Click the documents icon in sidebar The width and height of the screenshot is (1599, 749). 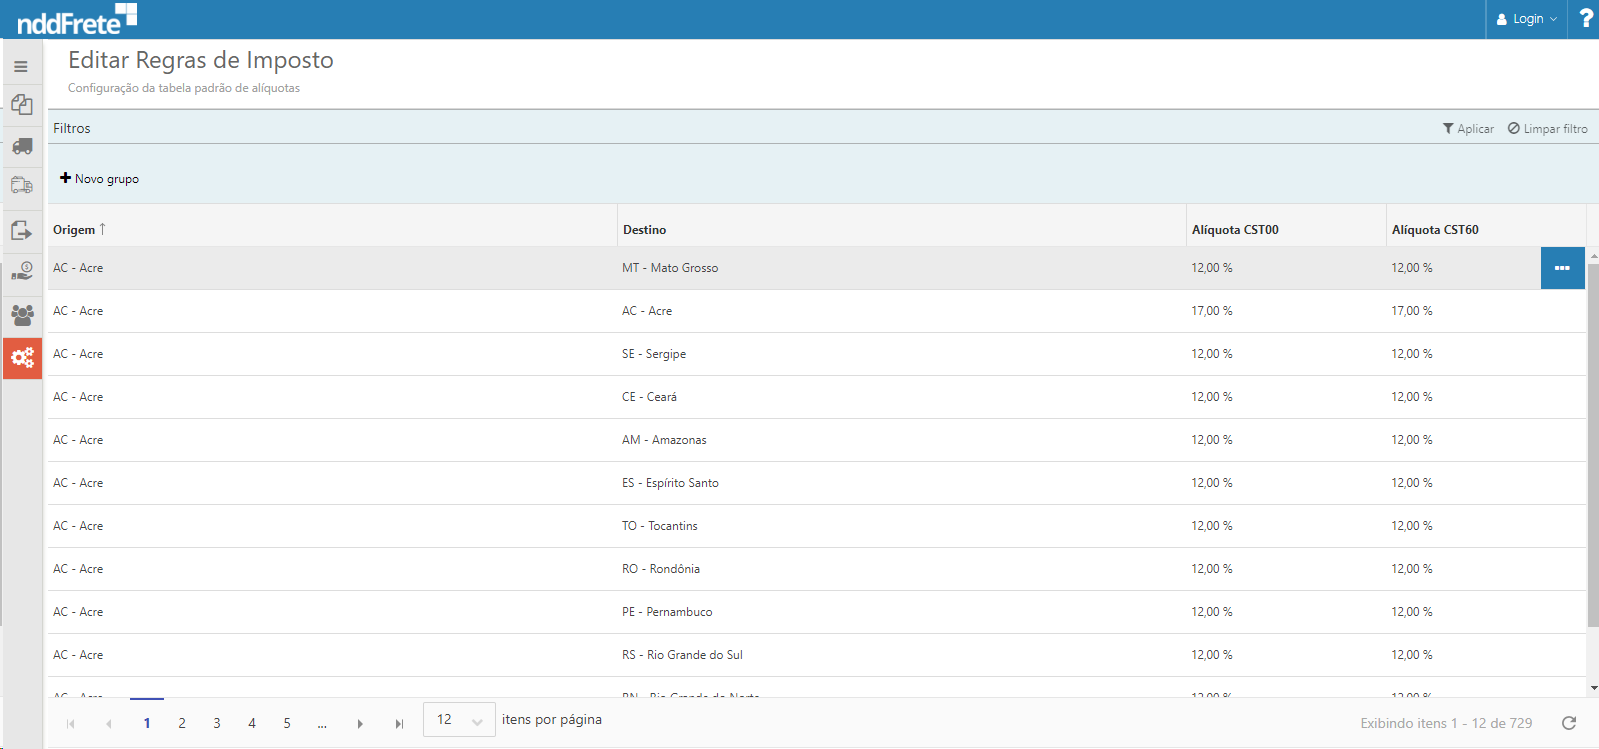click(22, 105)
